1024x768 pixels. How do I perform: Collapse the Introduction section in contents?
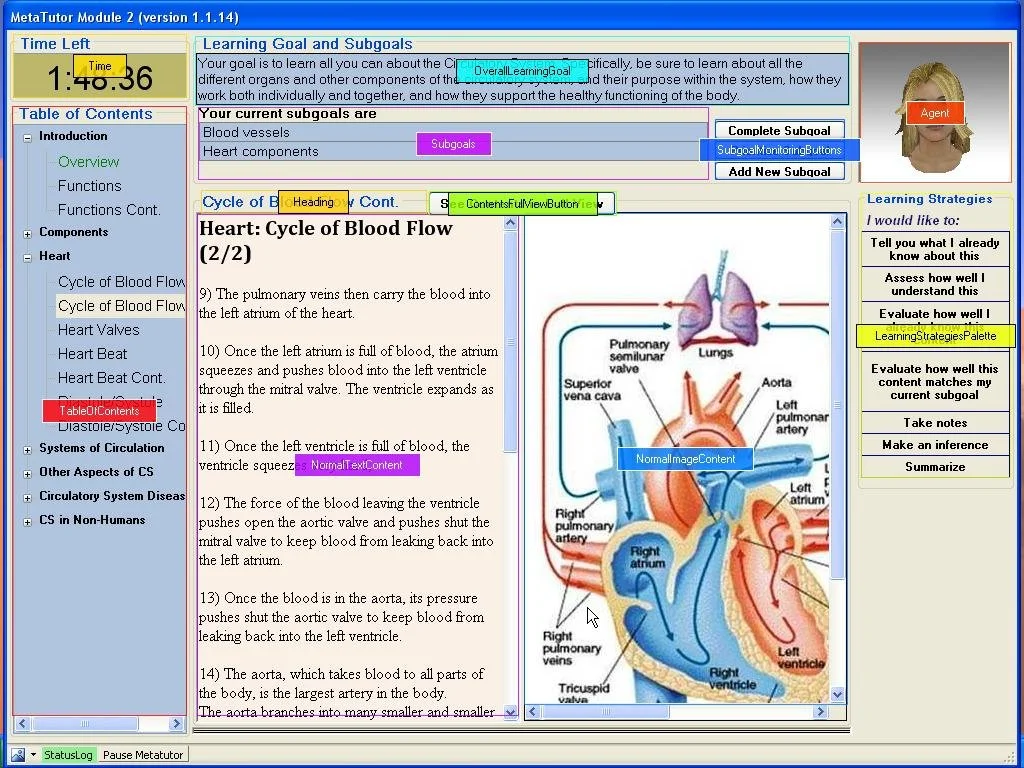tap(27, 138)
